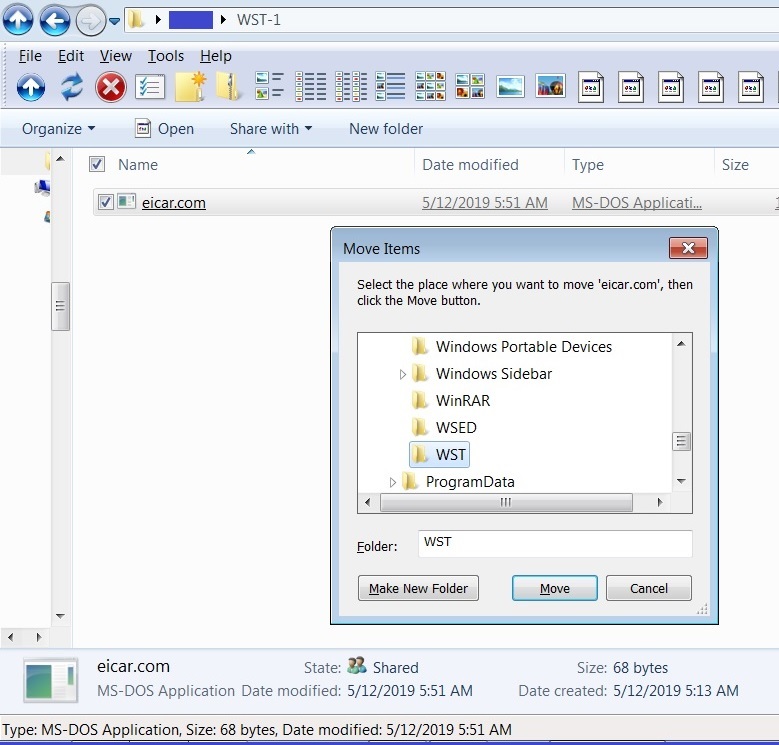Close the Move Items dialog
779x745 pixels.
(688, 248)
